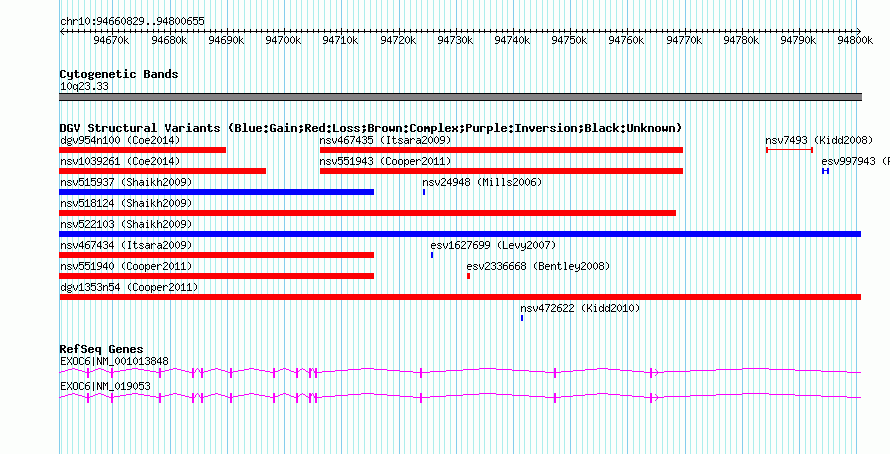Click the 94750k ruler tick label
The height and width of the screenshot is (454, 890).
click(x=570, y=40)
